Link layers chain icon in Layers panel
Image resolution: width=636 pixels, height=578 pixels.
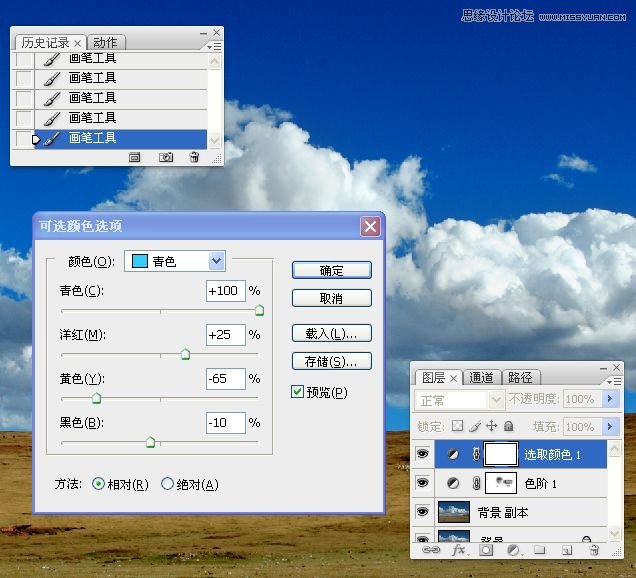pyautogui.click(x=431, y=550)
